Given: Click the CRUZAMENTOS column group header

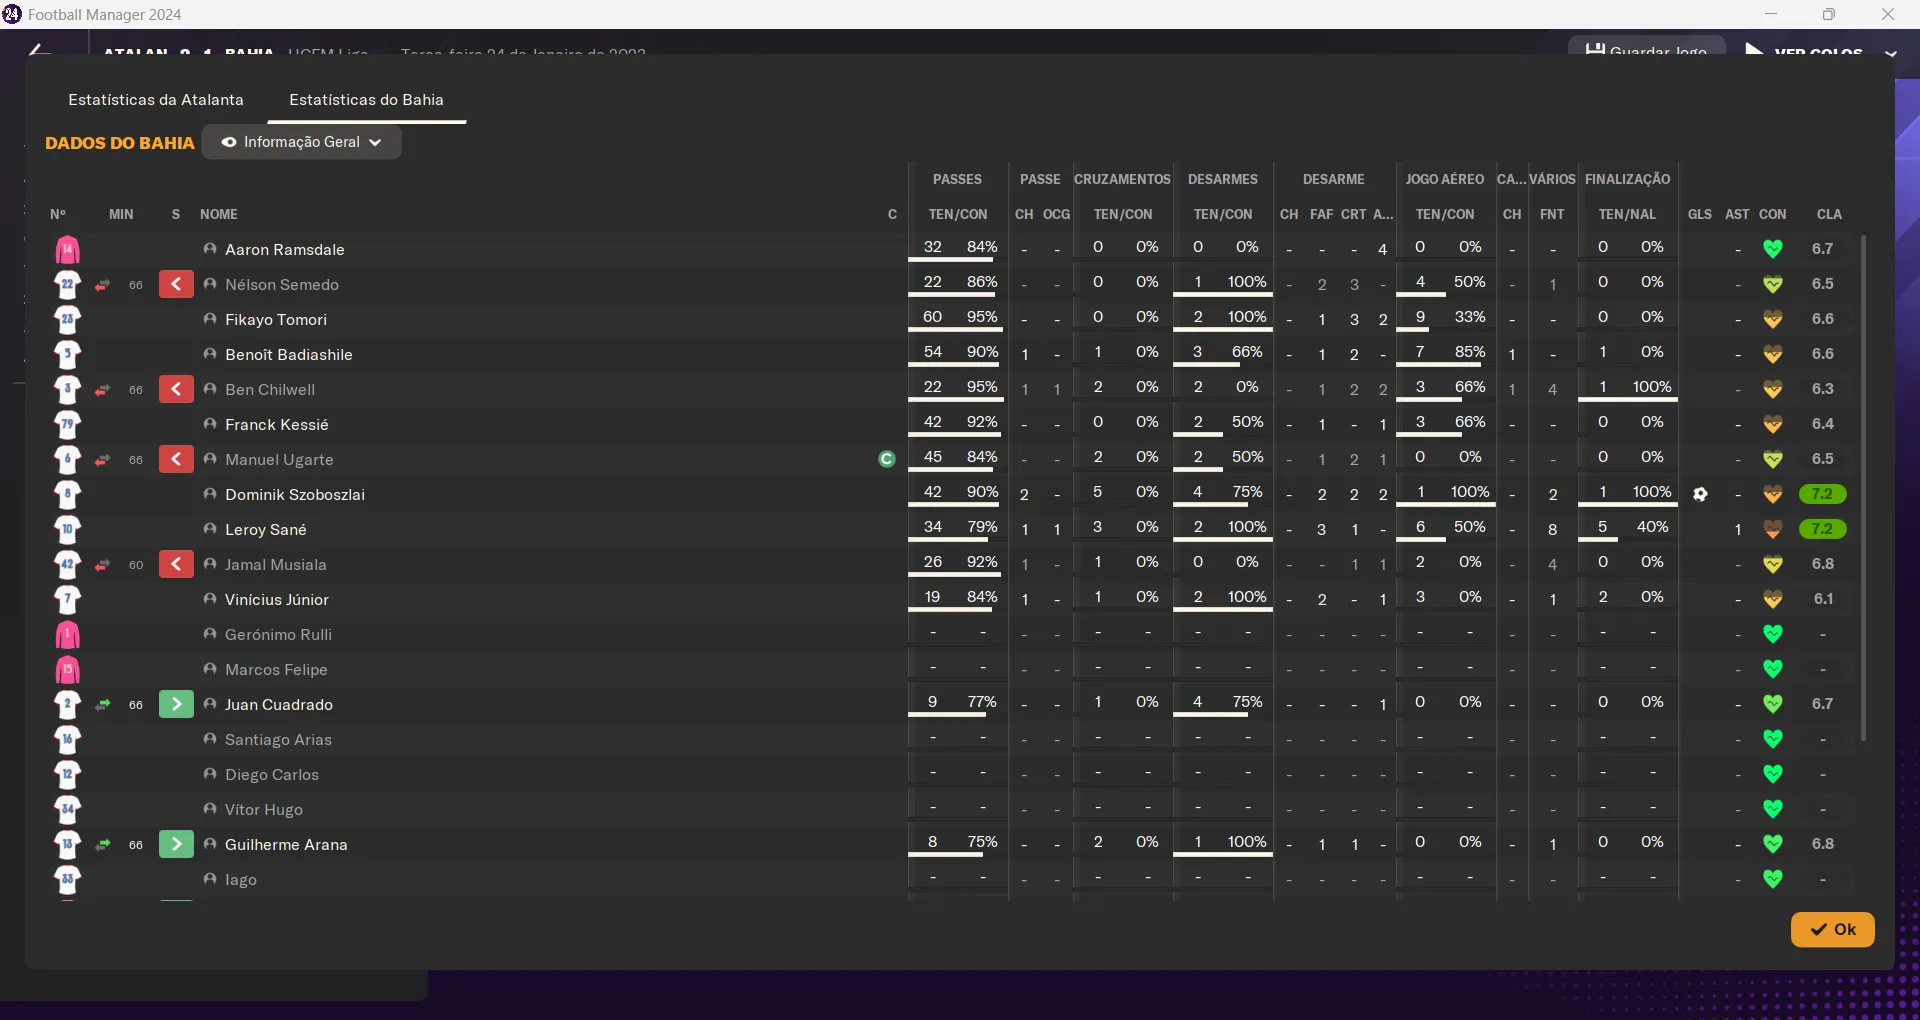Looking at the screenshot, I should (x=1122, y=179).
